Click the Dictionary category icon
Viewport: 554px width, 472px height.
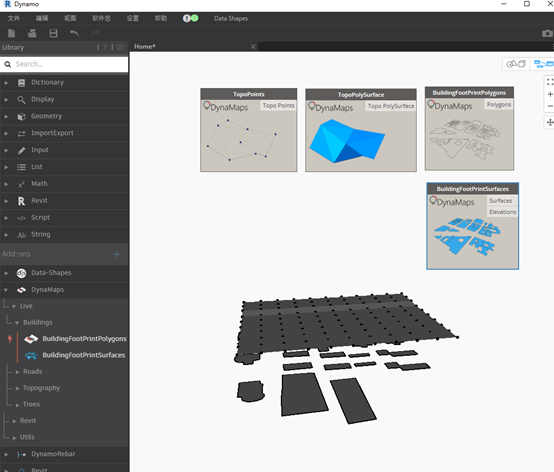[x=21, y=83]
